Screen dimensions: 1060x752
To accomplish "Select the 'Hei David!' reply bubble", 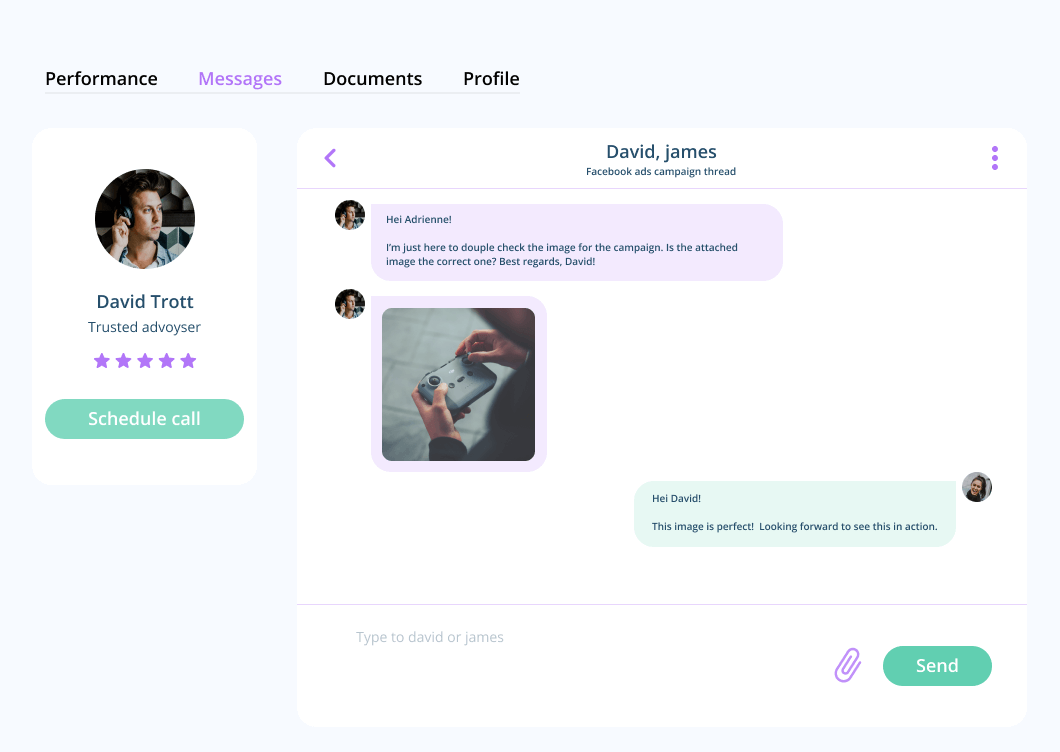I will 795,513.
